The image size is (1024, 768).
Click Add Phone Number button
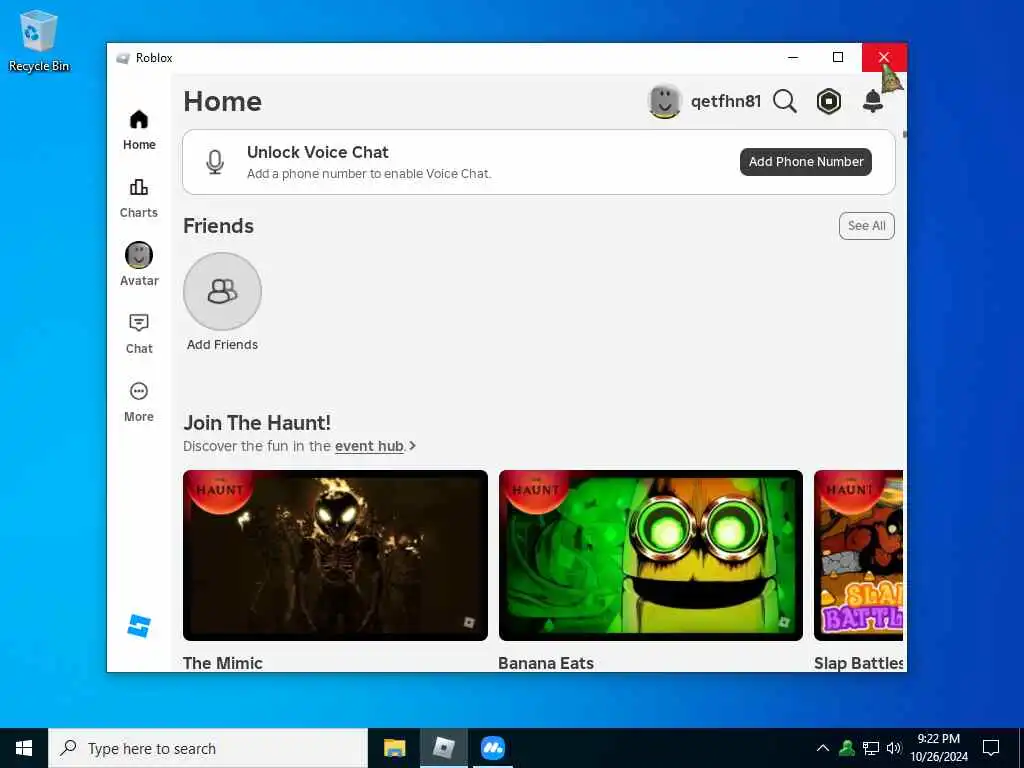pyautogui.click(x=806, y=161)
